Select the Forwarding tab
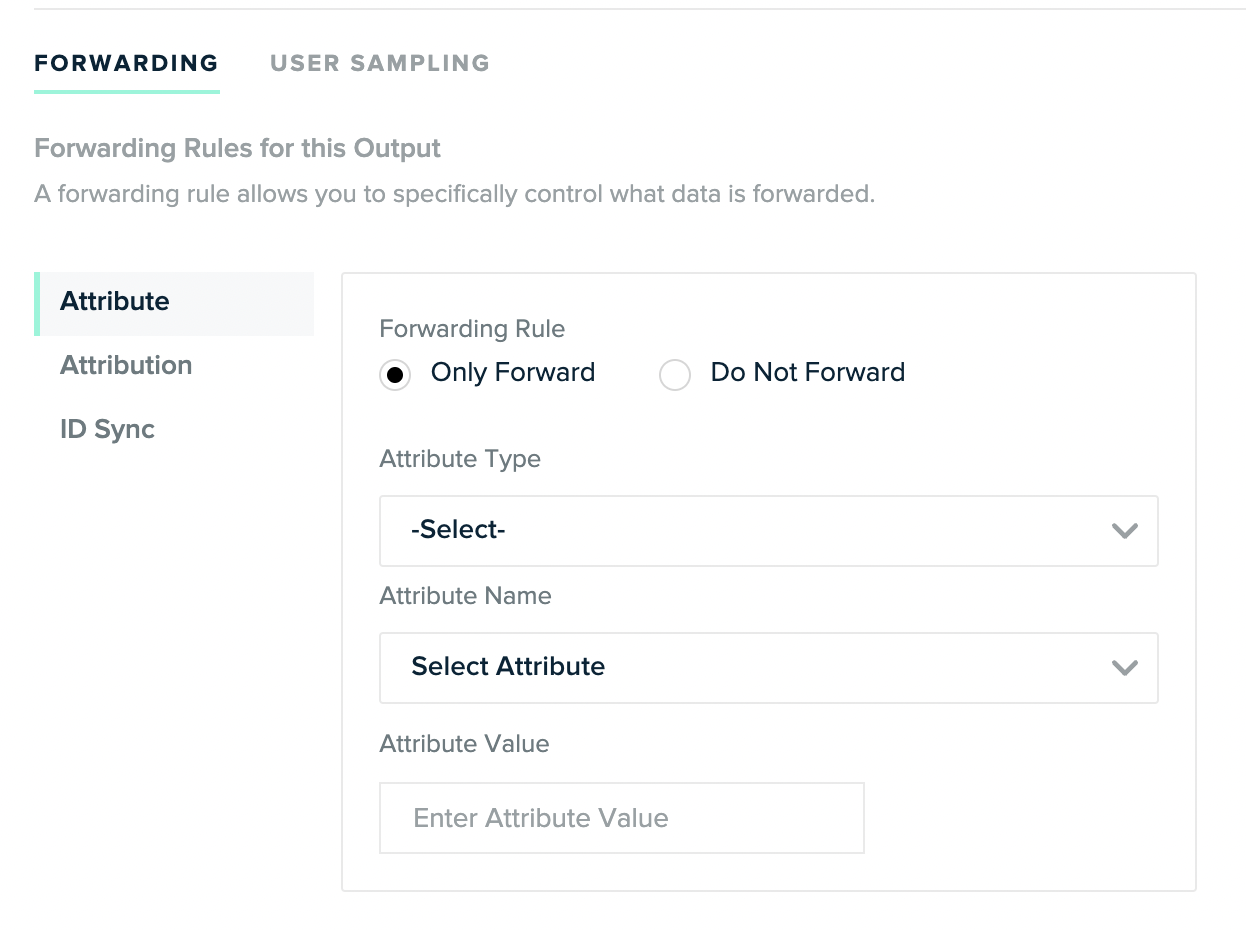This screenshot has height=930, width=1246. (x=126, y=63)
